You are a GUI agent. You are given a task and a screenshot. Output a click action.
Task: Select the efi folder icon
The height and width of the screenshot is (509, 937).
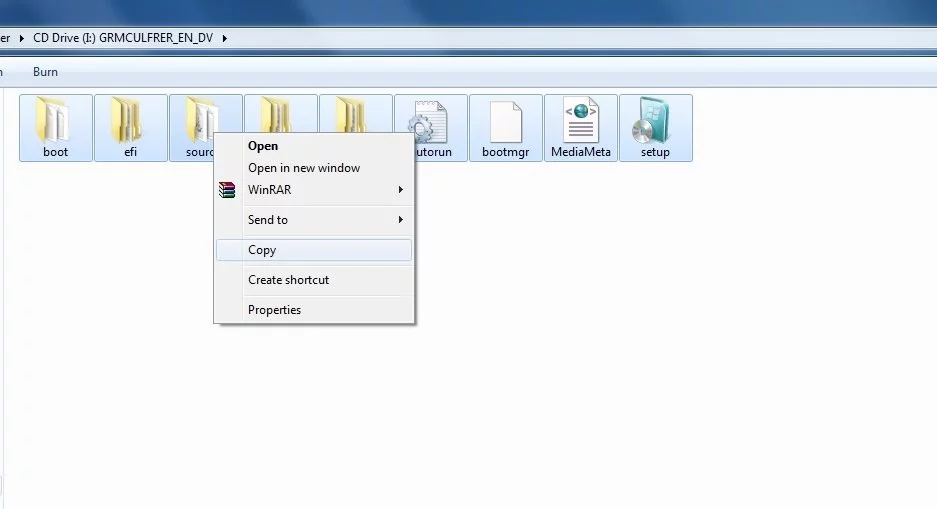(x=131, y=121)
